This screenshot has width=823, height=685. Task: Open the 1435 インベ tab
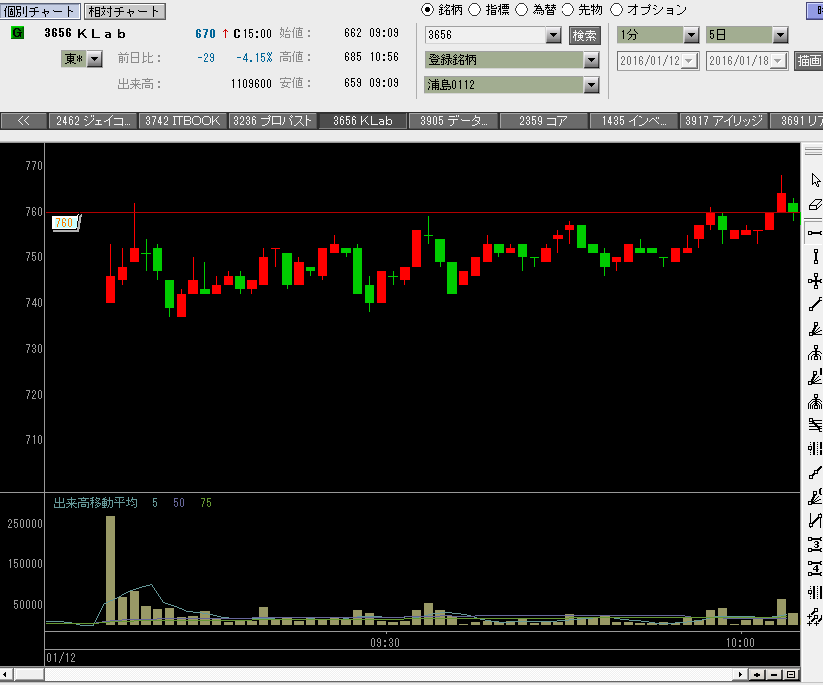coord(634,121)
